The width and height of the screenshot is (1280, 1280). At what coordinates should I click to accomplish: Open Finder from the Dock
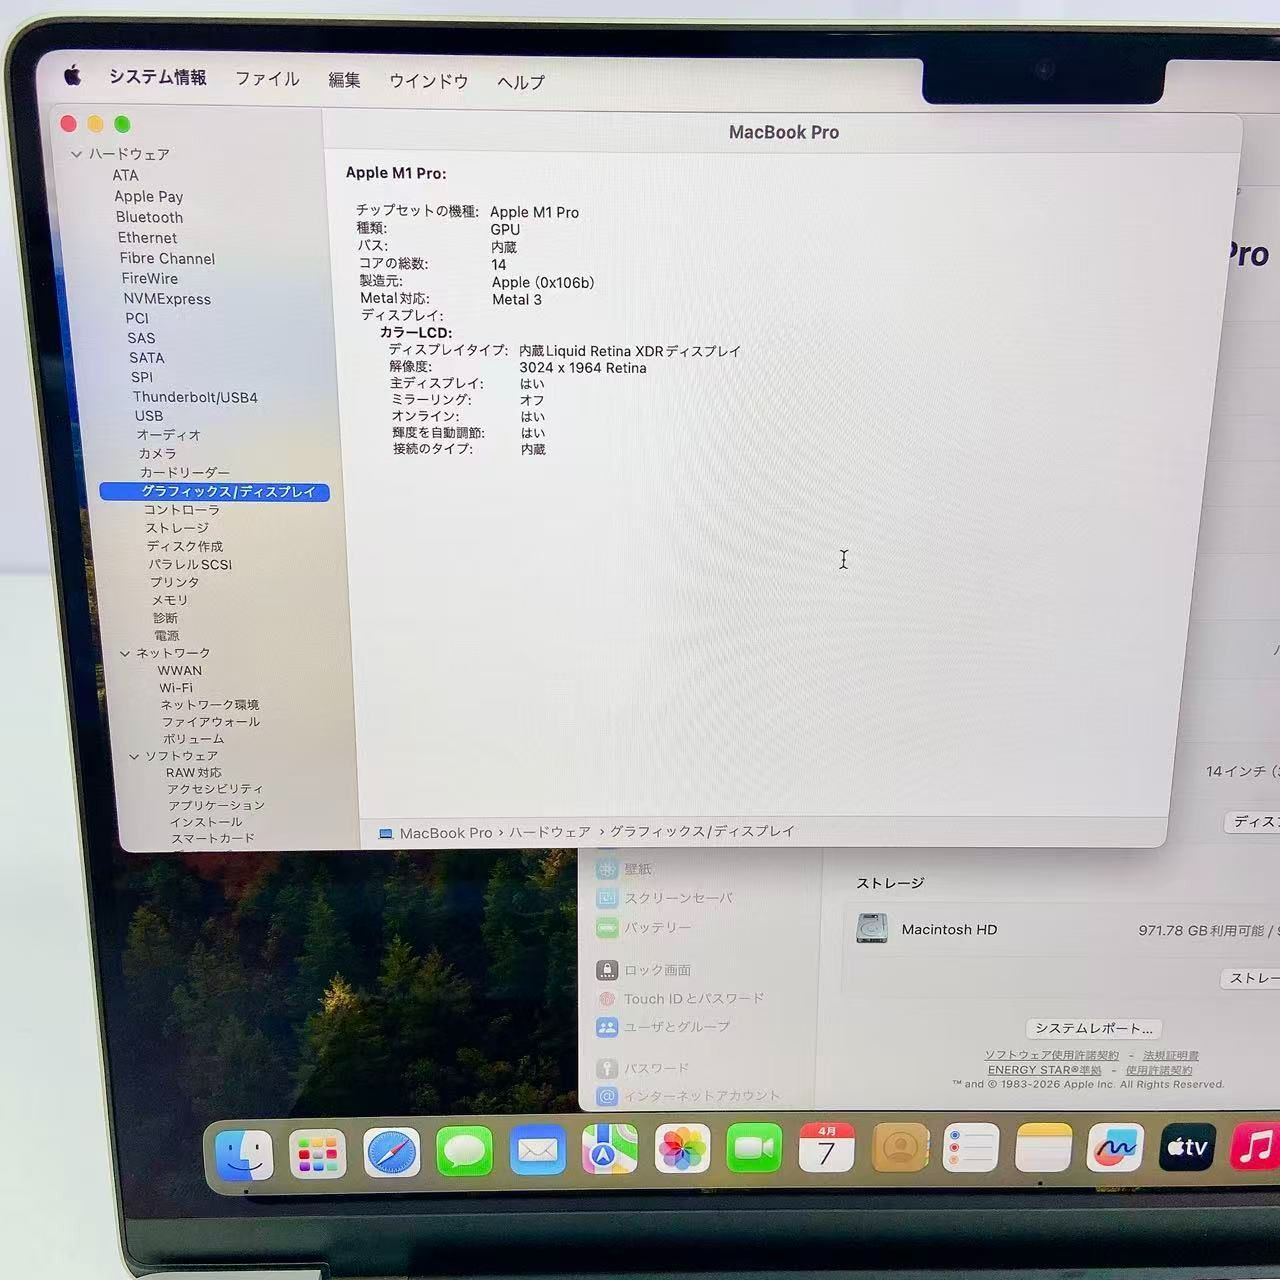[x=244, y=1157]
